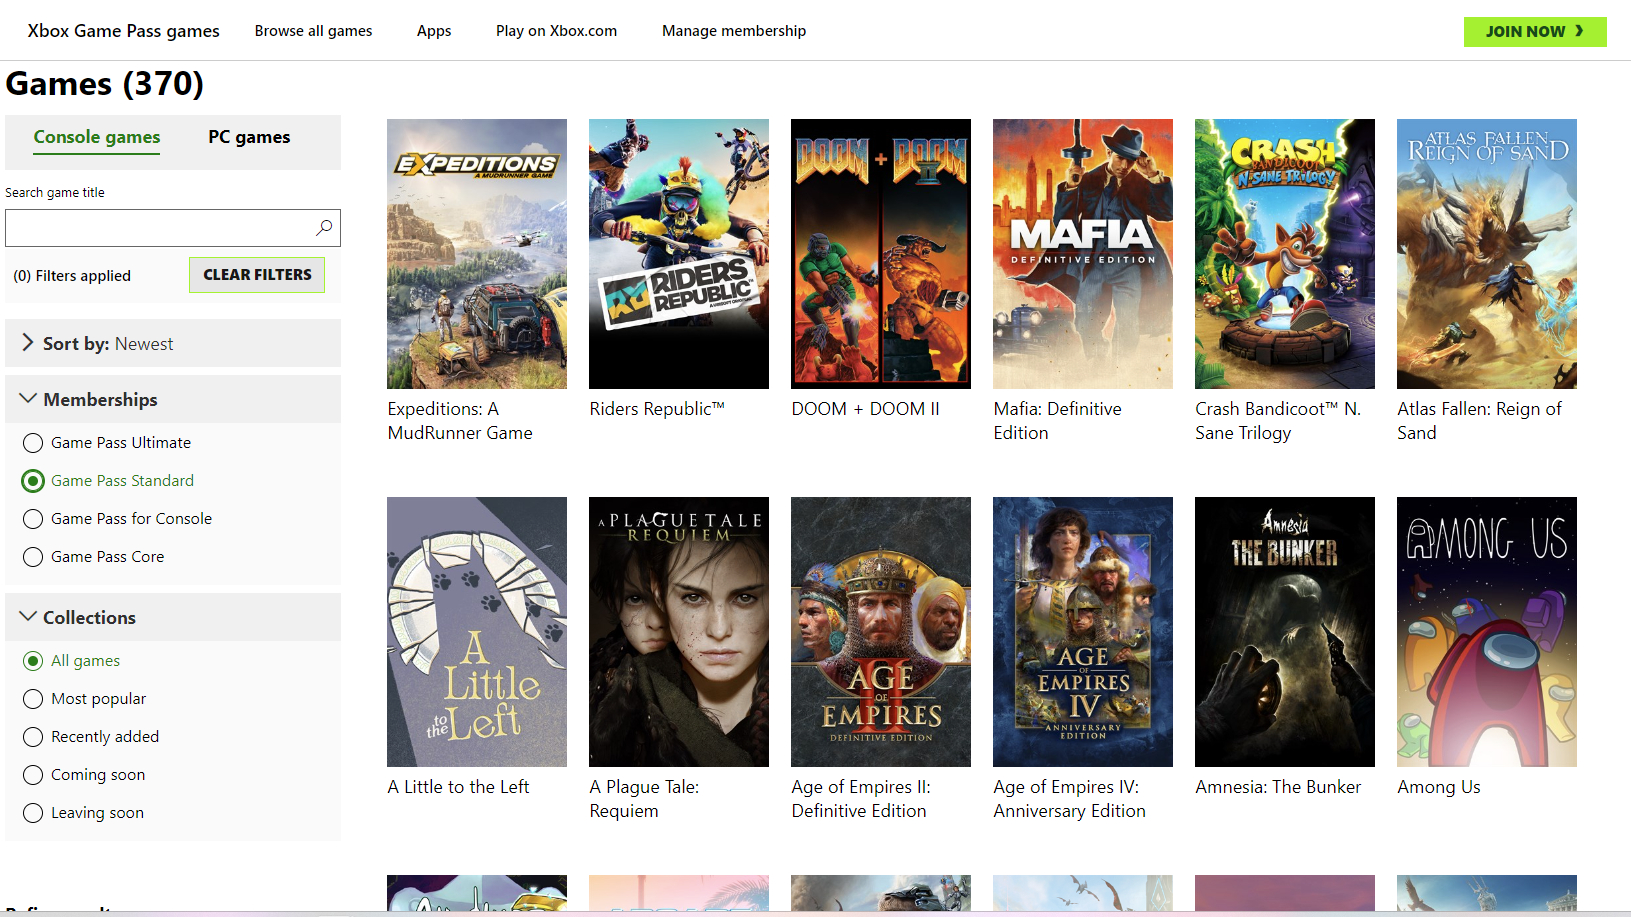Click 'Crash Bandicoot™ N. Sane Trilogy' title
The width and height of the screenshot is (1631, 917).
tap(1278, 421)
